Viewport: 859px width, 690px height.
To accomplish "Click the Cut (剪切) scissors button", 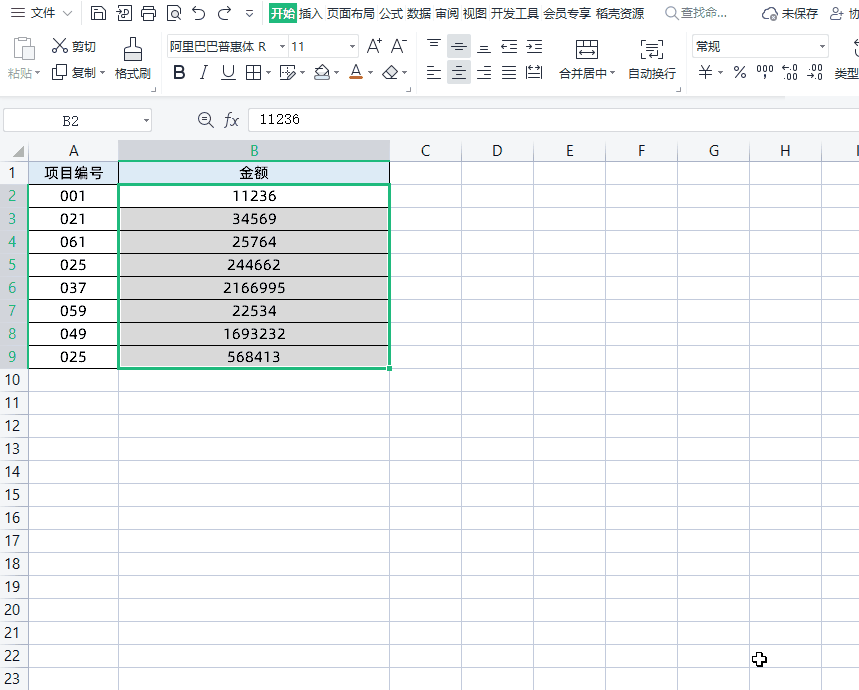I will 74,46.
